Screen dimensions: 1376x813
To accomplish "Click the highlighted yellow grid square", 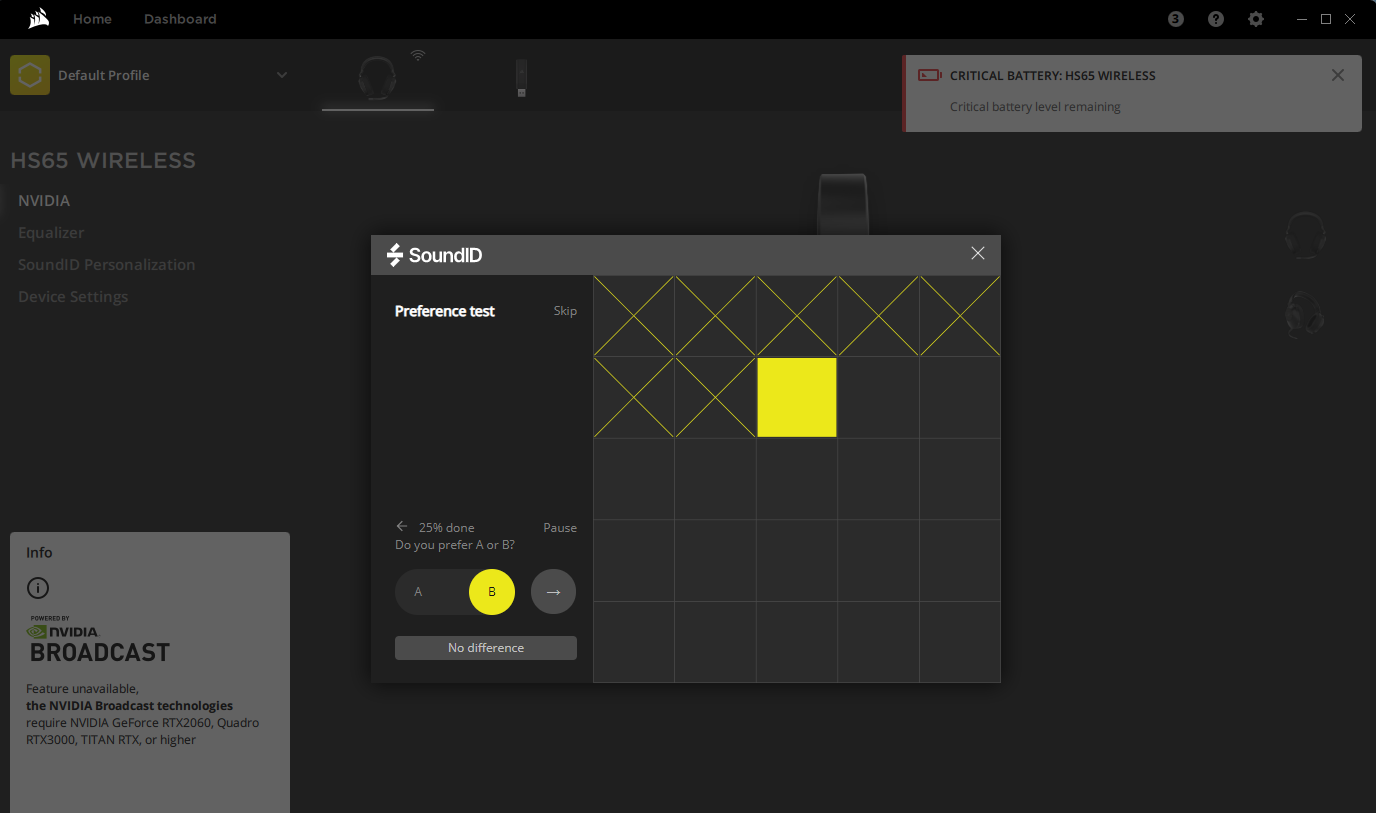I will click(797, 397).
